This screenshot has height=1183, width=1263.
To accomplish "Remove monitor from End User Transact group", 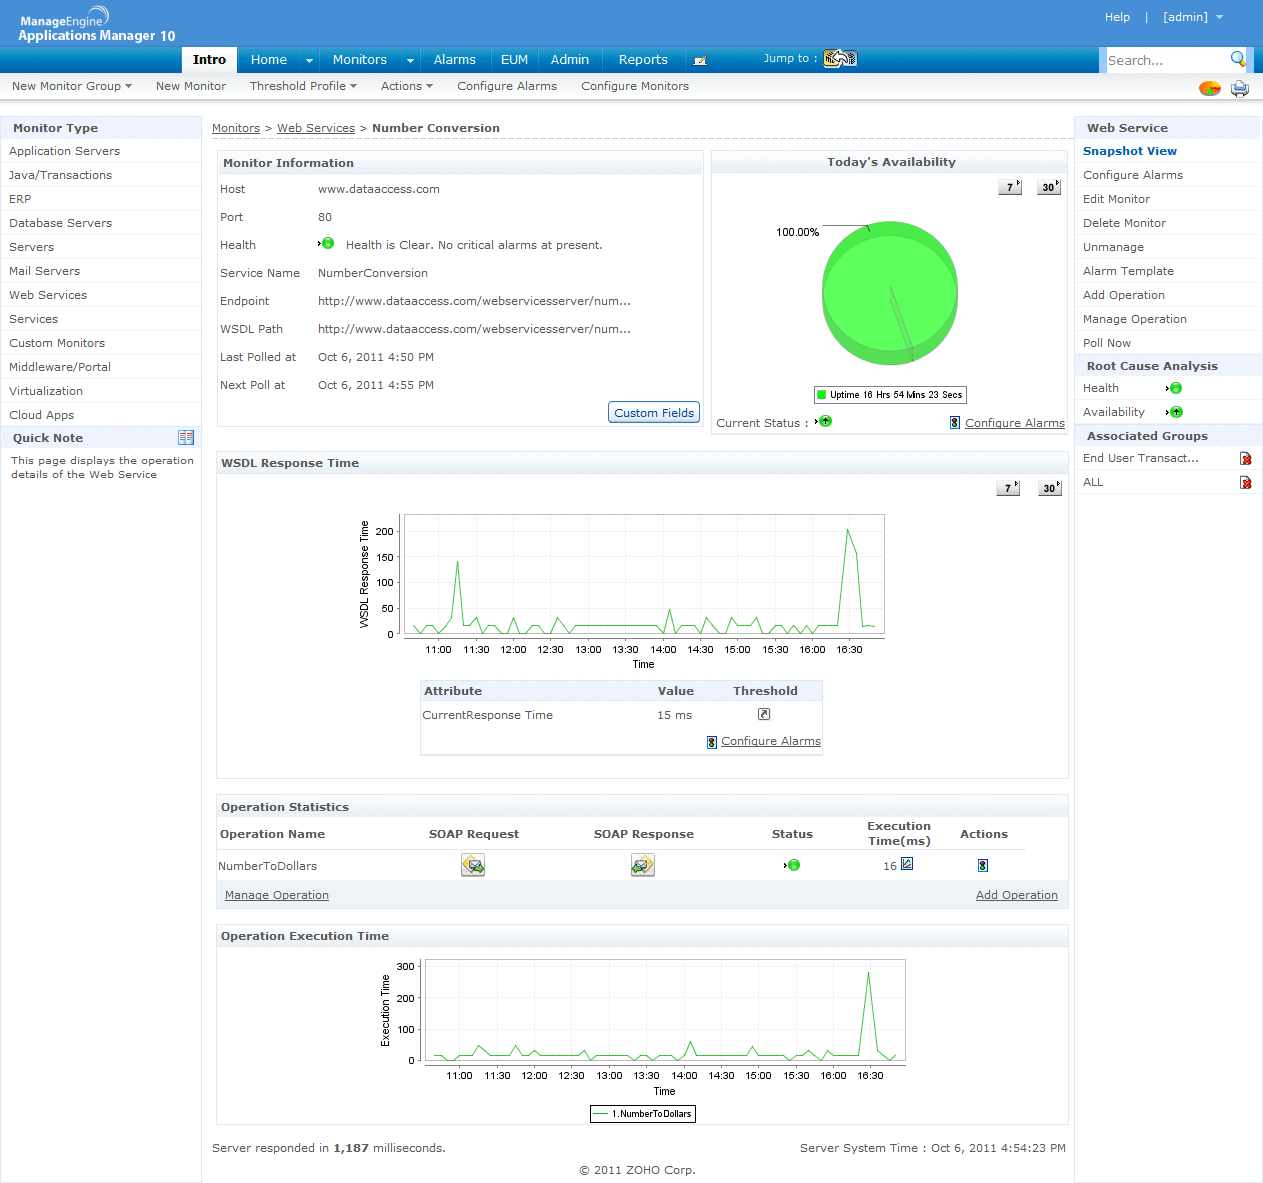I will pyautogui.click(x=1246, y=458).
